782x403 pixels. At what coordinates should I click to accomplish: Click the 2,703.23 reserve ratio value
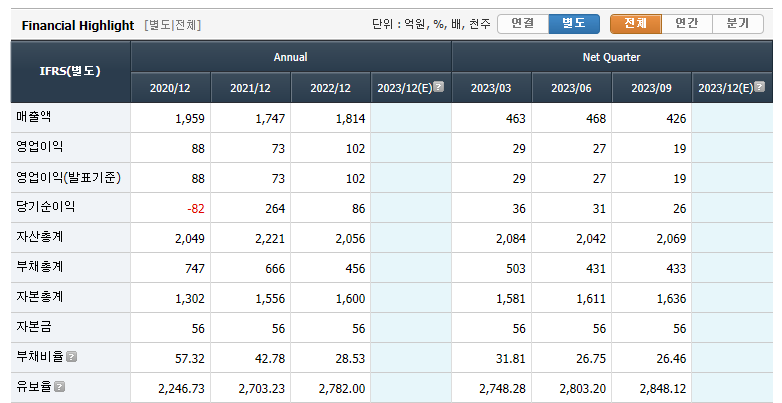point(262,388)
